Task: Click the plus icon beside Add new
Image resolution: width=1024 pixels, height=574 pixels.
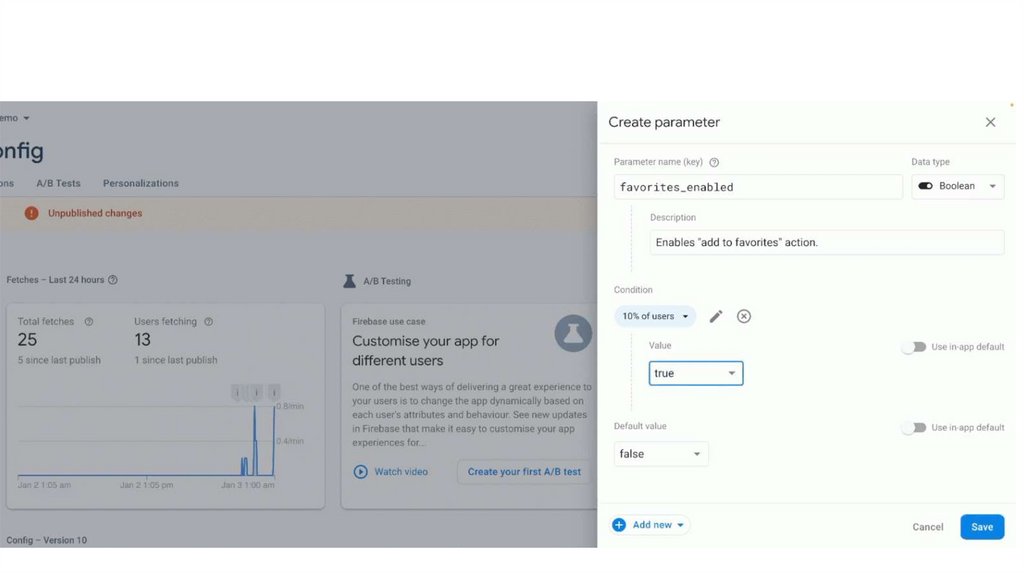Action: pyautogui.click(x=619, y=525)
